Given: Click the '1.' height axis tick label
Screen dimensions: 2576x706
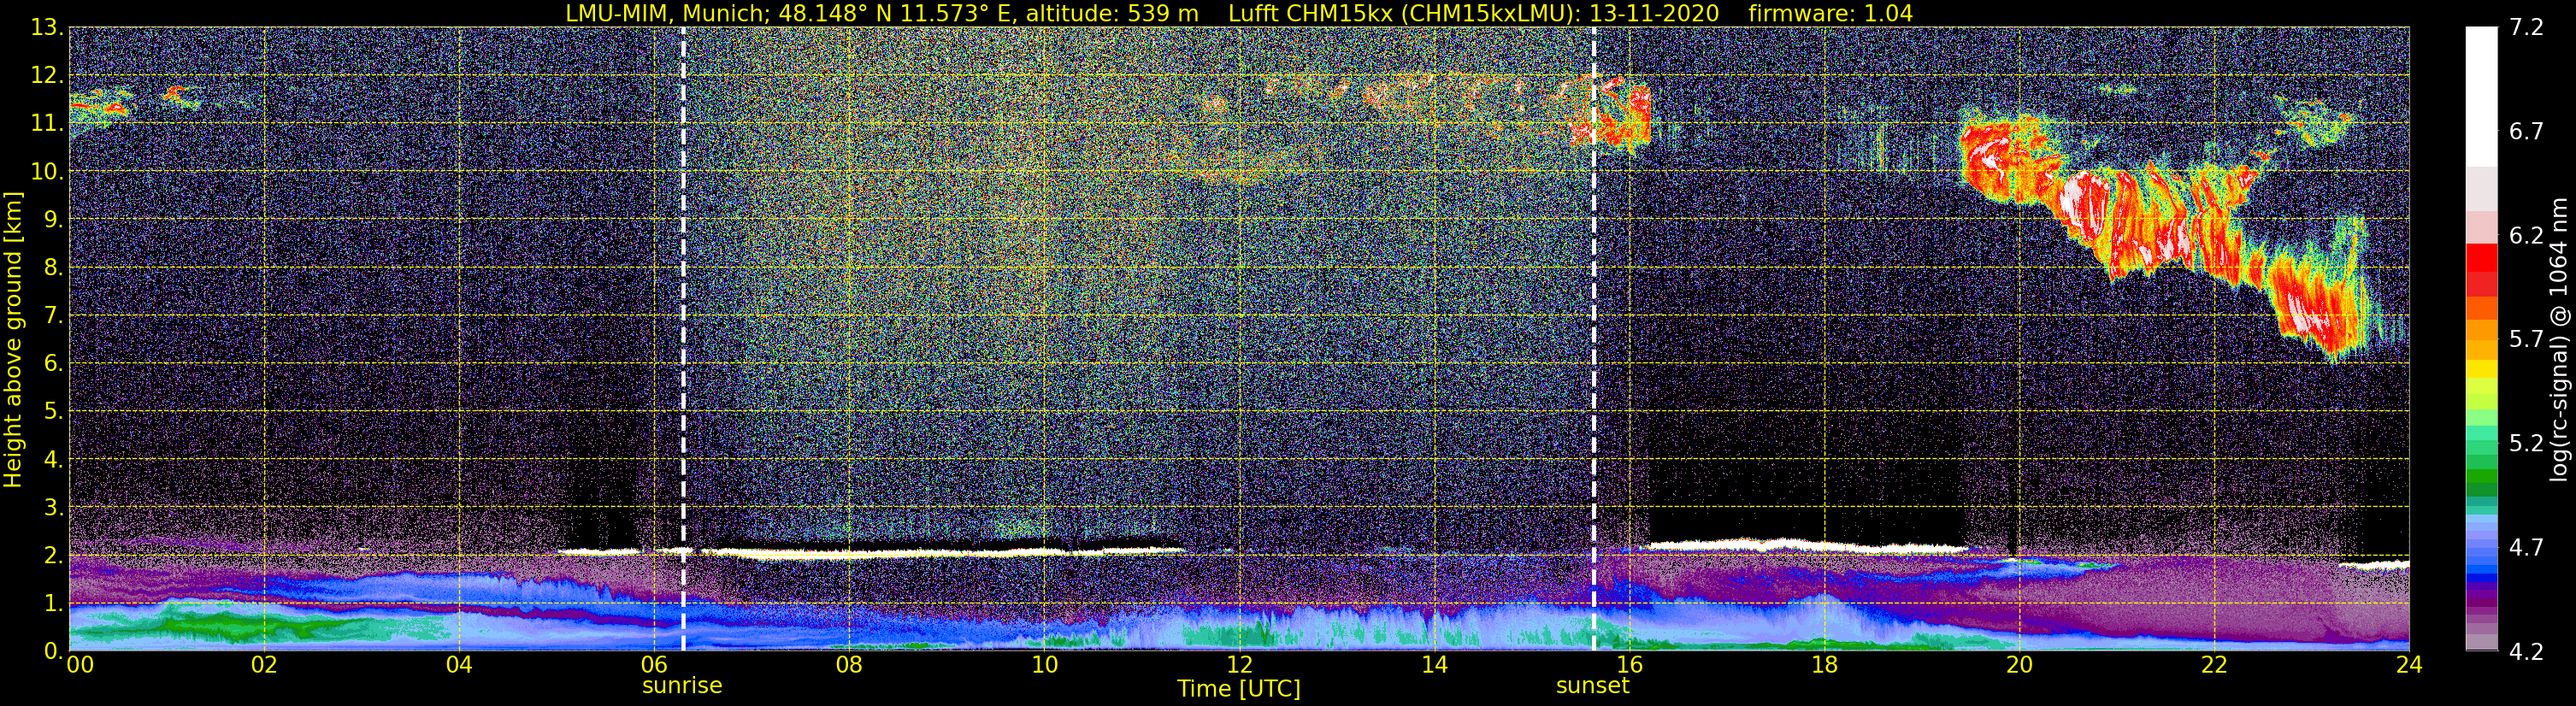Looking at the screenshot, I should pos(52,603).
